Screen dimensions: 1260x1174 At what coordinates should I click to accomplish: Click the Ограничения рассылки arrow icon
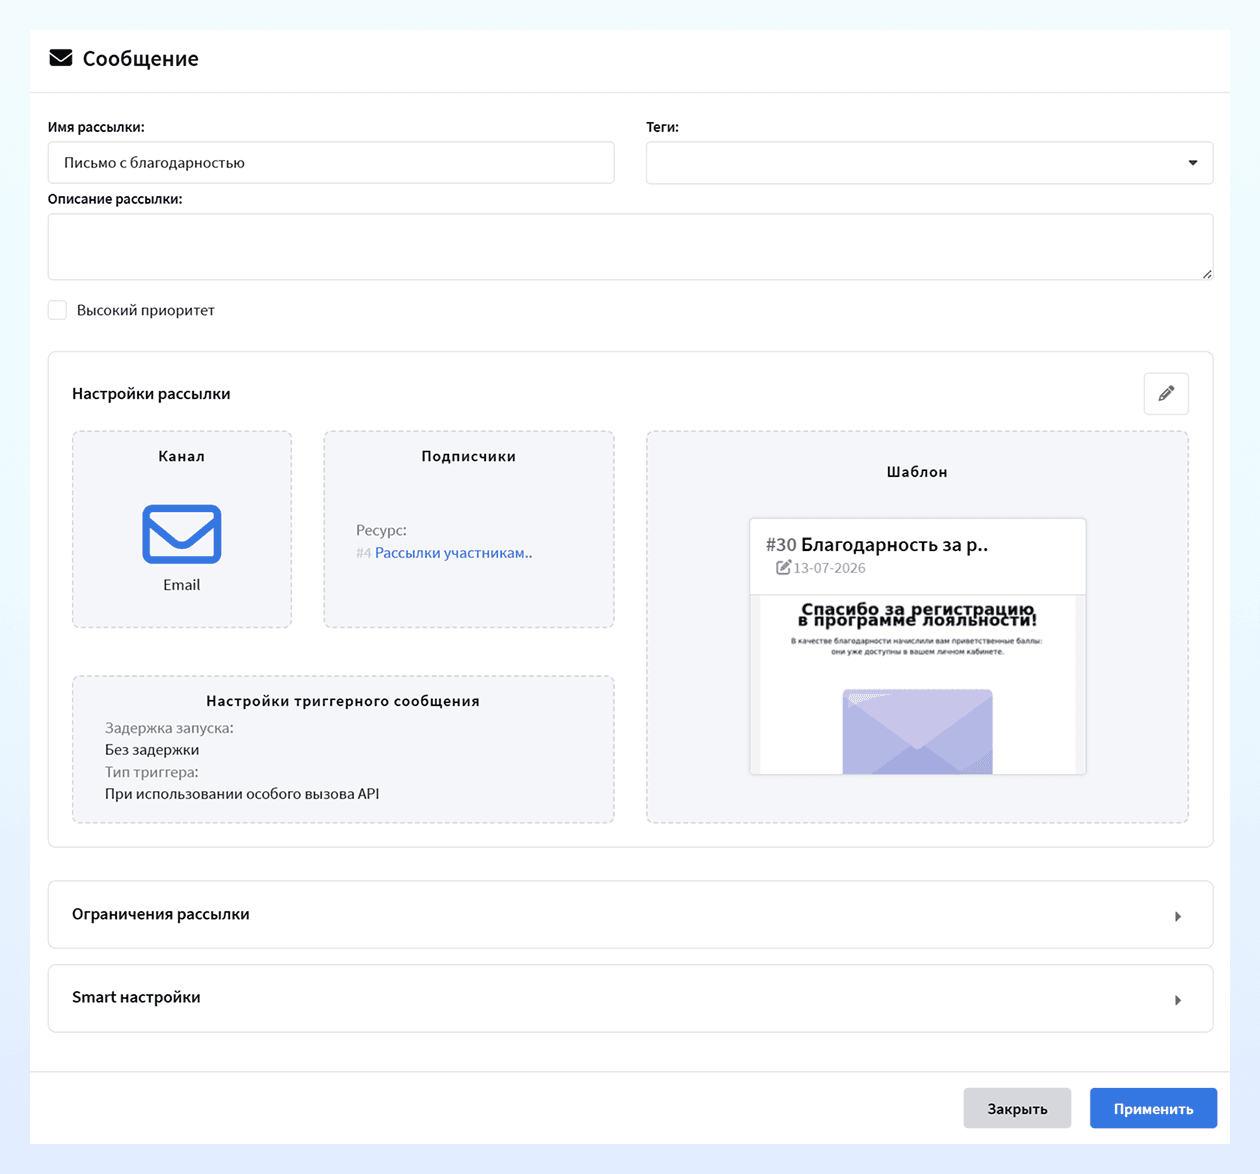tap(1178, 916)
